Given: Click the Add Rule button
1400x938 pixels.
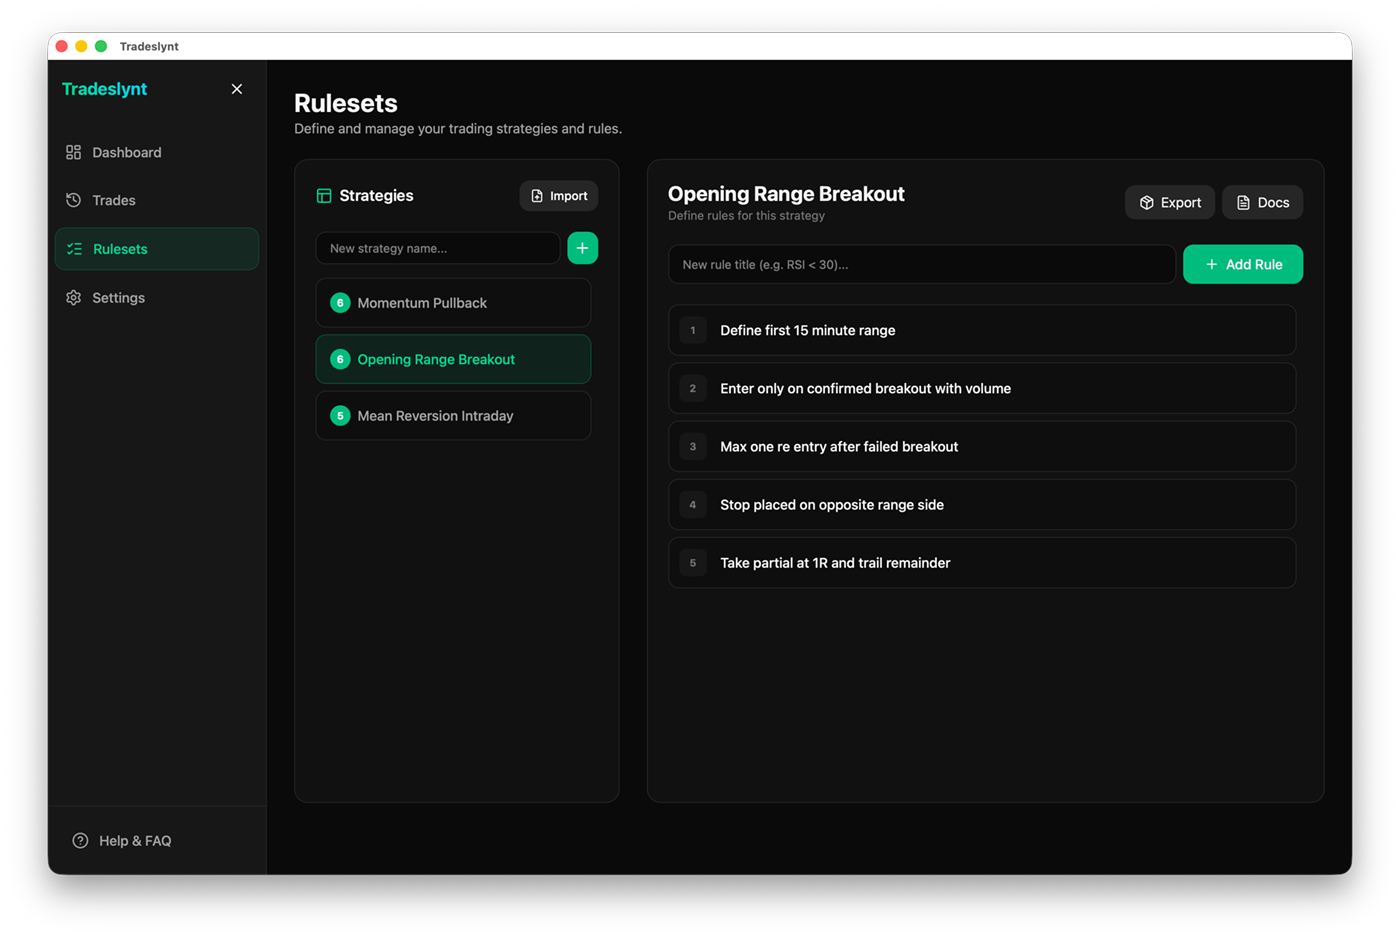Looking at the screenshot, I should coord(1243,264).
